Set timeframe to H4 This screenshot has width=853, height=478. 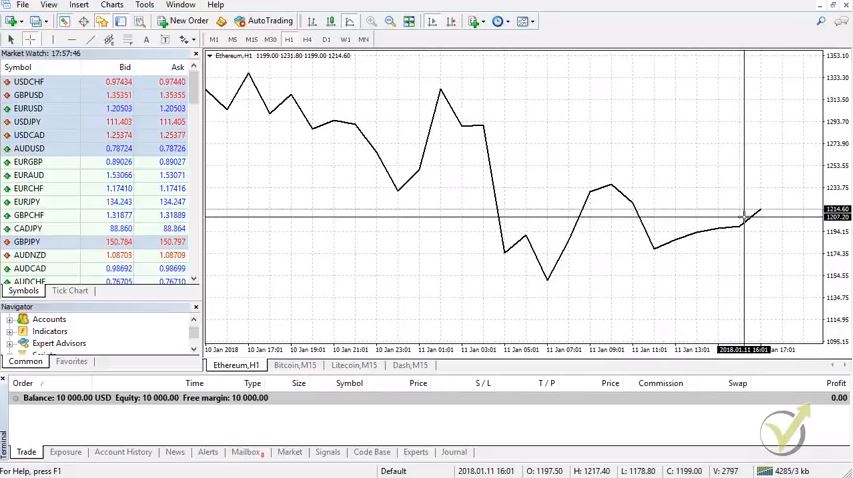[307, 39]
